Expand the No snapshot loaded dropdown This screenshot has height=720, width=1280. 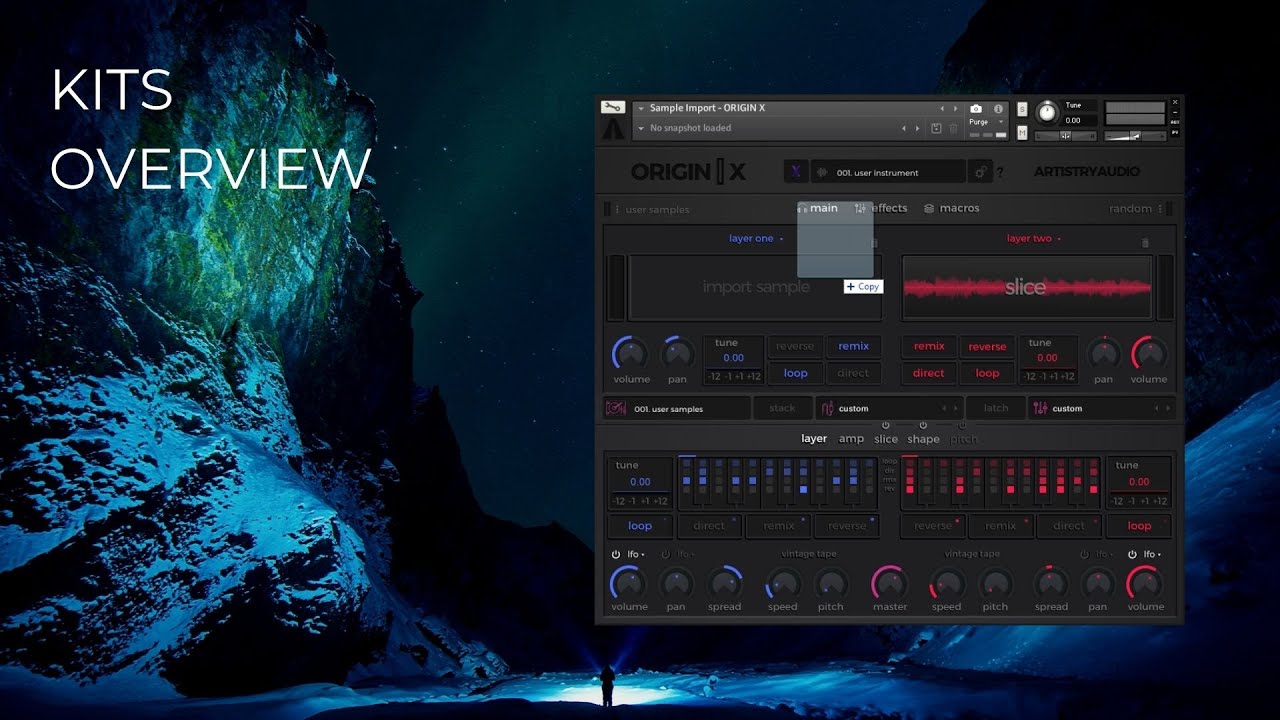(x=641, y=128)
